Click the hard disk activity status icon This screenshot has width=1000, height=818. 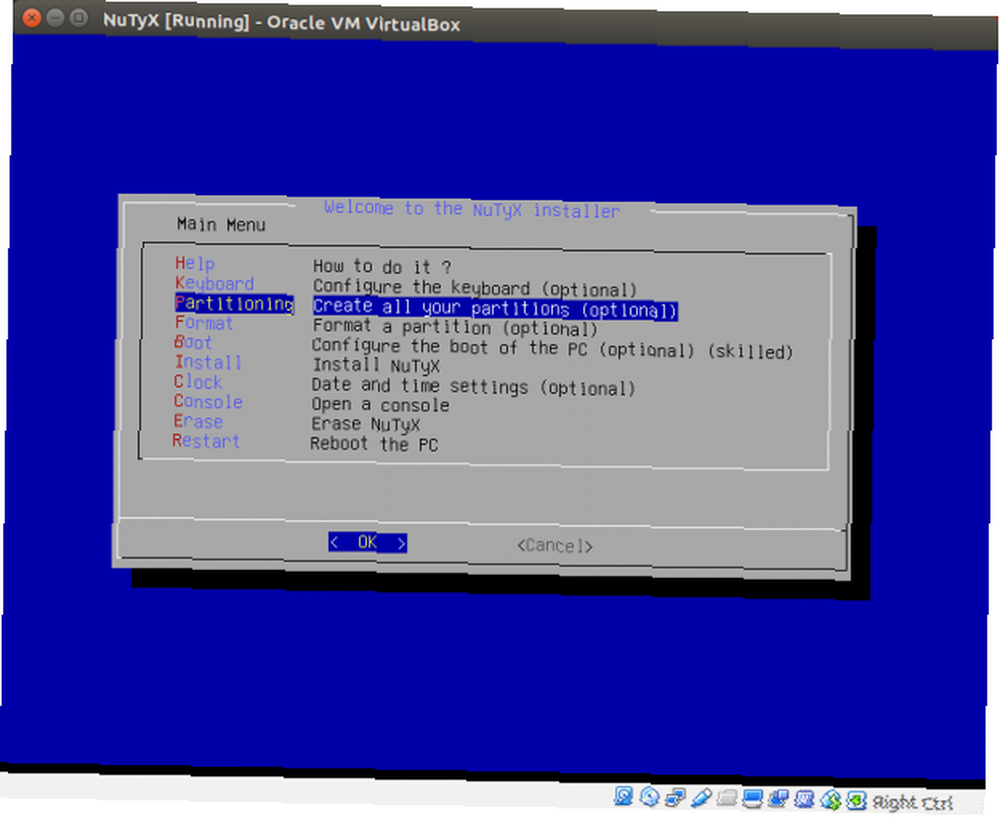tap(623, 796)
